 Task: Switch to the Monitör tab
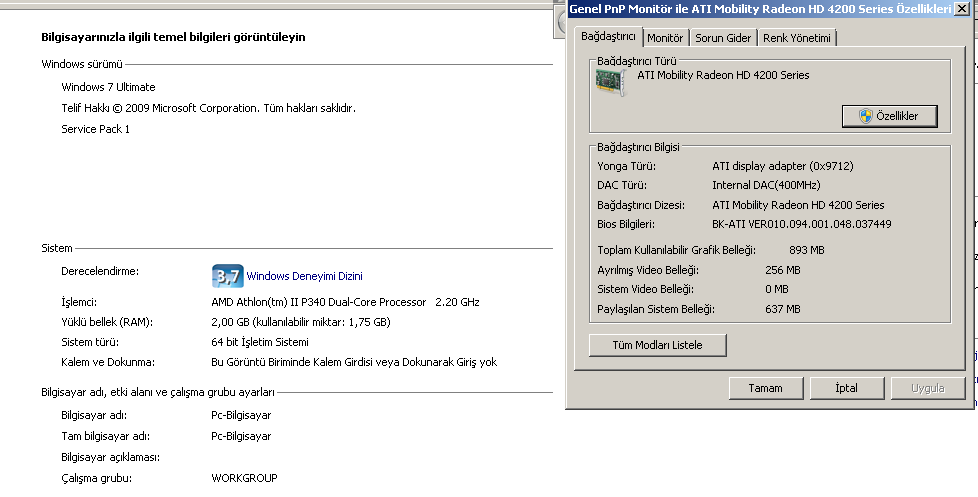click(665, 38)
